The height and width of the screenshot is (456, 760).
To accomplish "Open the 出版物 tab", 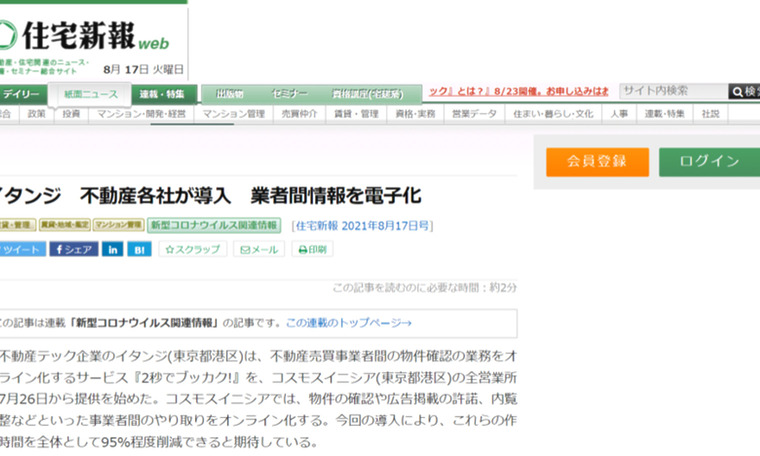I will click(230, 94).
